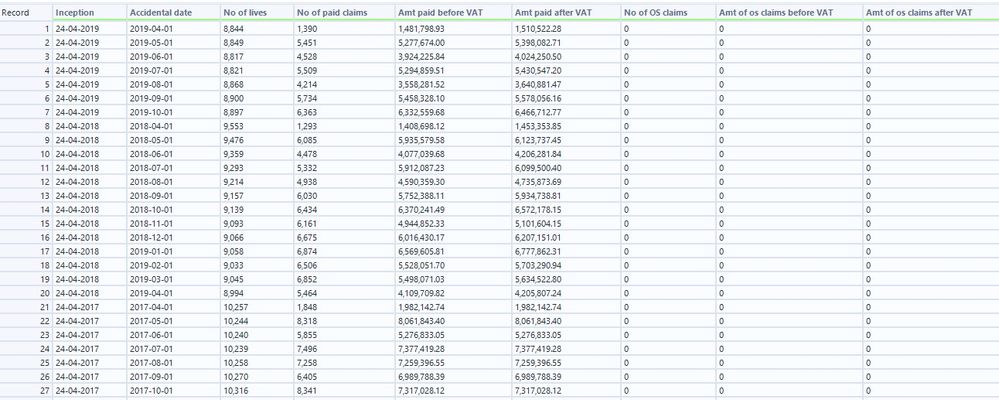Select Inception cell in record 8
Screen dimensions: 999x400
point(77,127)
